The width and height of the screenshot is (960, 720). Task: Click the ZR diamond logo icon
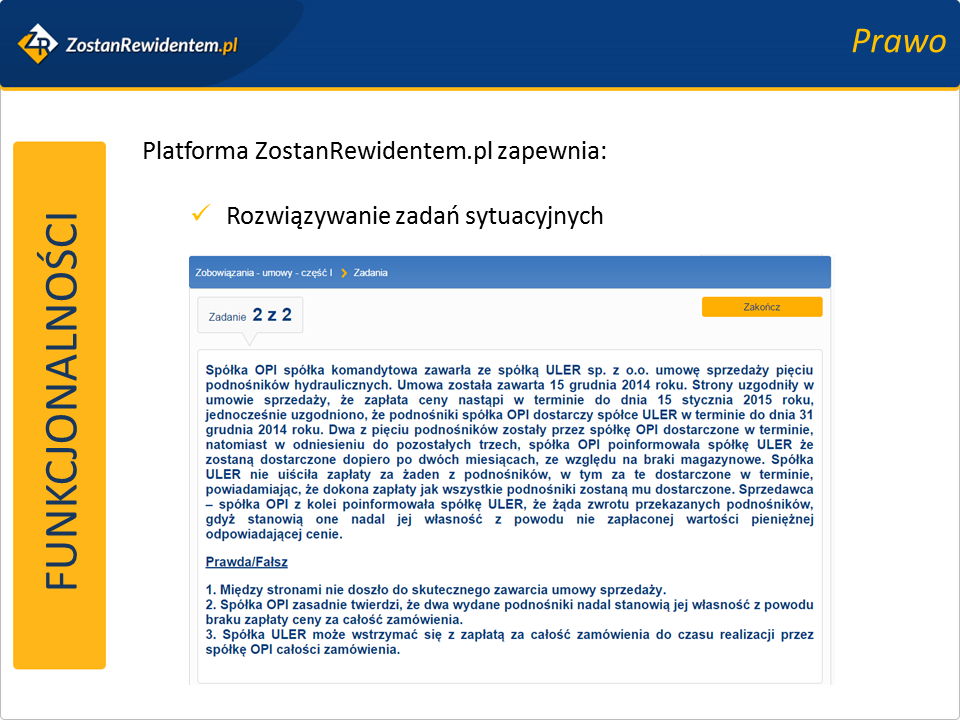38,43
